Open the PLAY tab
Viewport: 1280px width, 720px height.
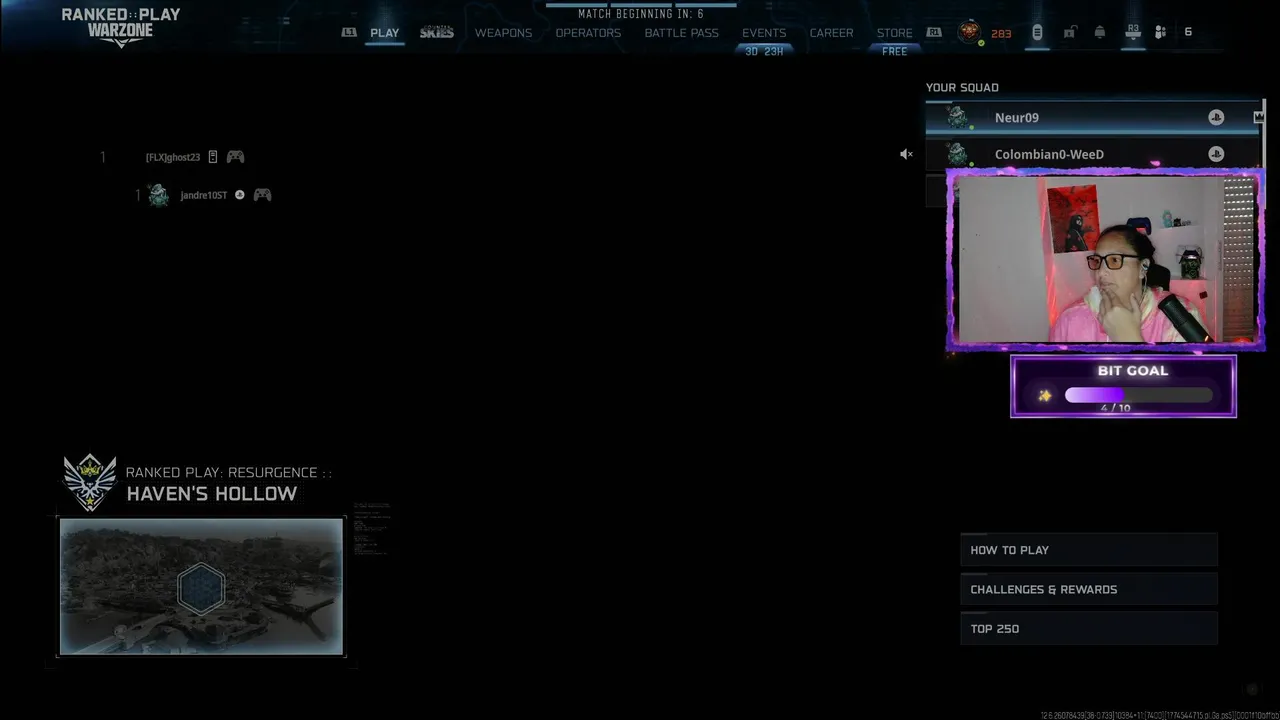point(384,33)
